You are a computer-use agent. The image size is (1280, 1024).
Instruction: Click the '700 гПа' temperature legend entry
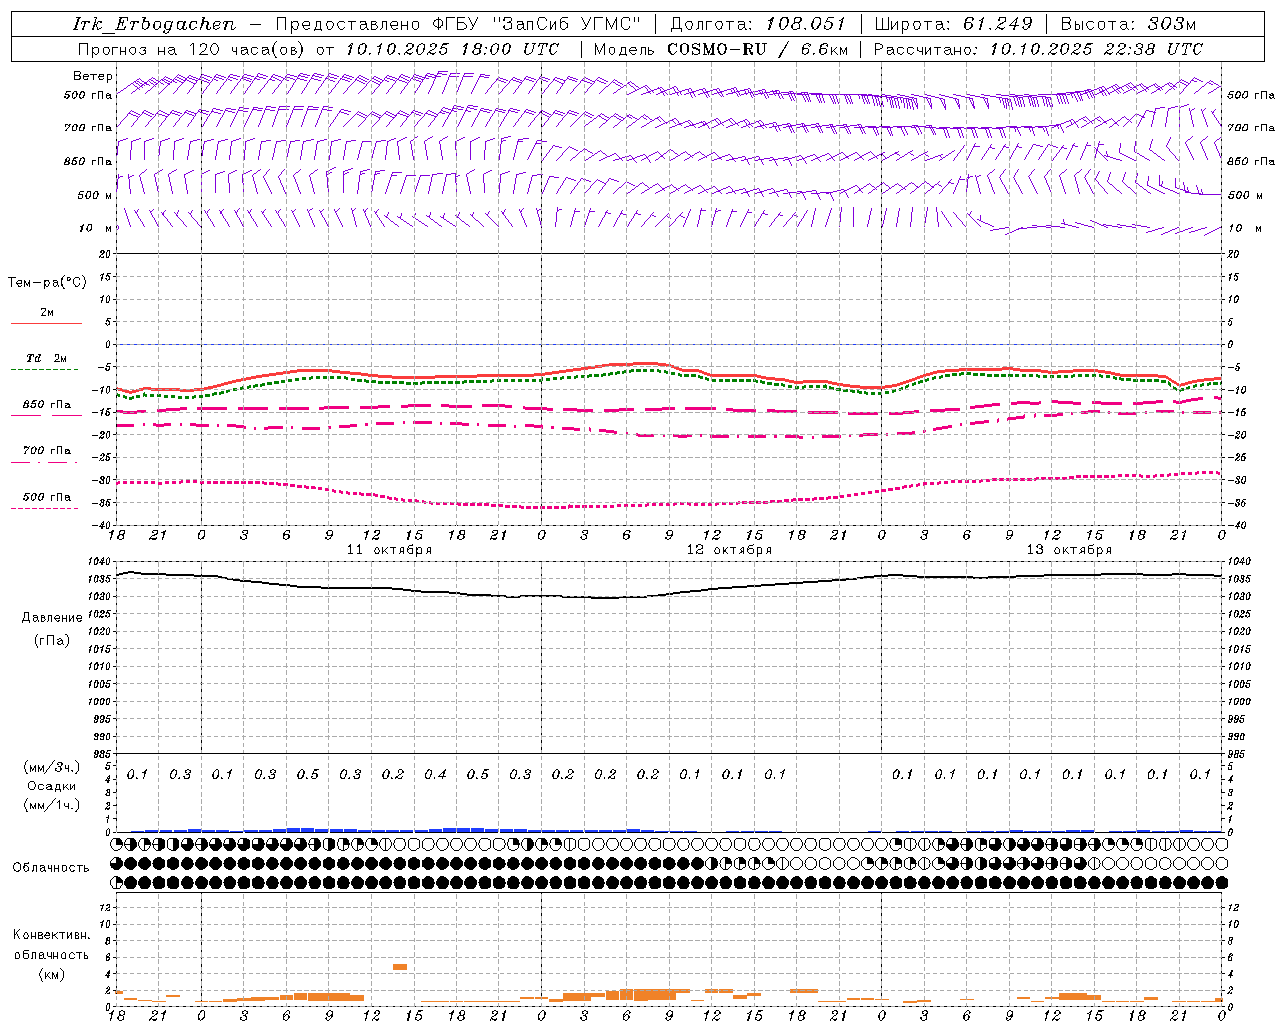click(47, 451)
